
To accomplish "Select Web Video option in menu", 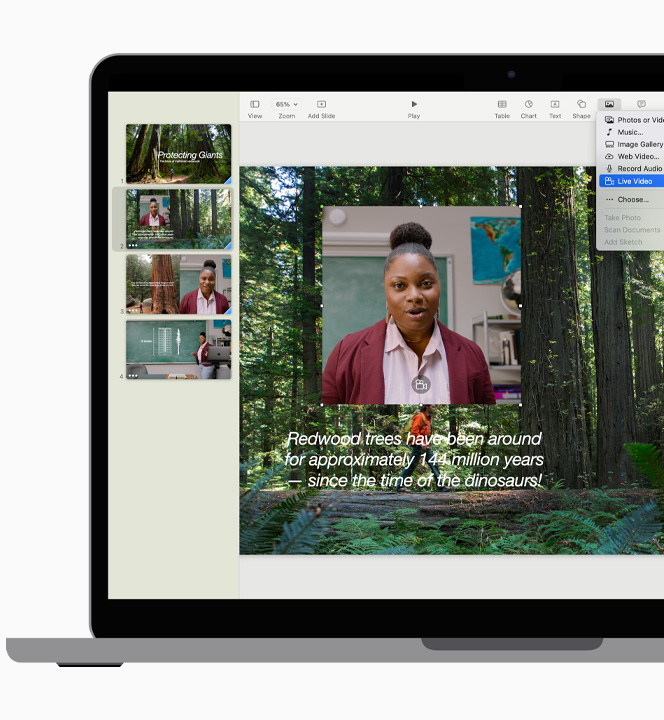I will point(637,157).
